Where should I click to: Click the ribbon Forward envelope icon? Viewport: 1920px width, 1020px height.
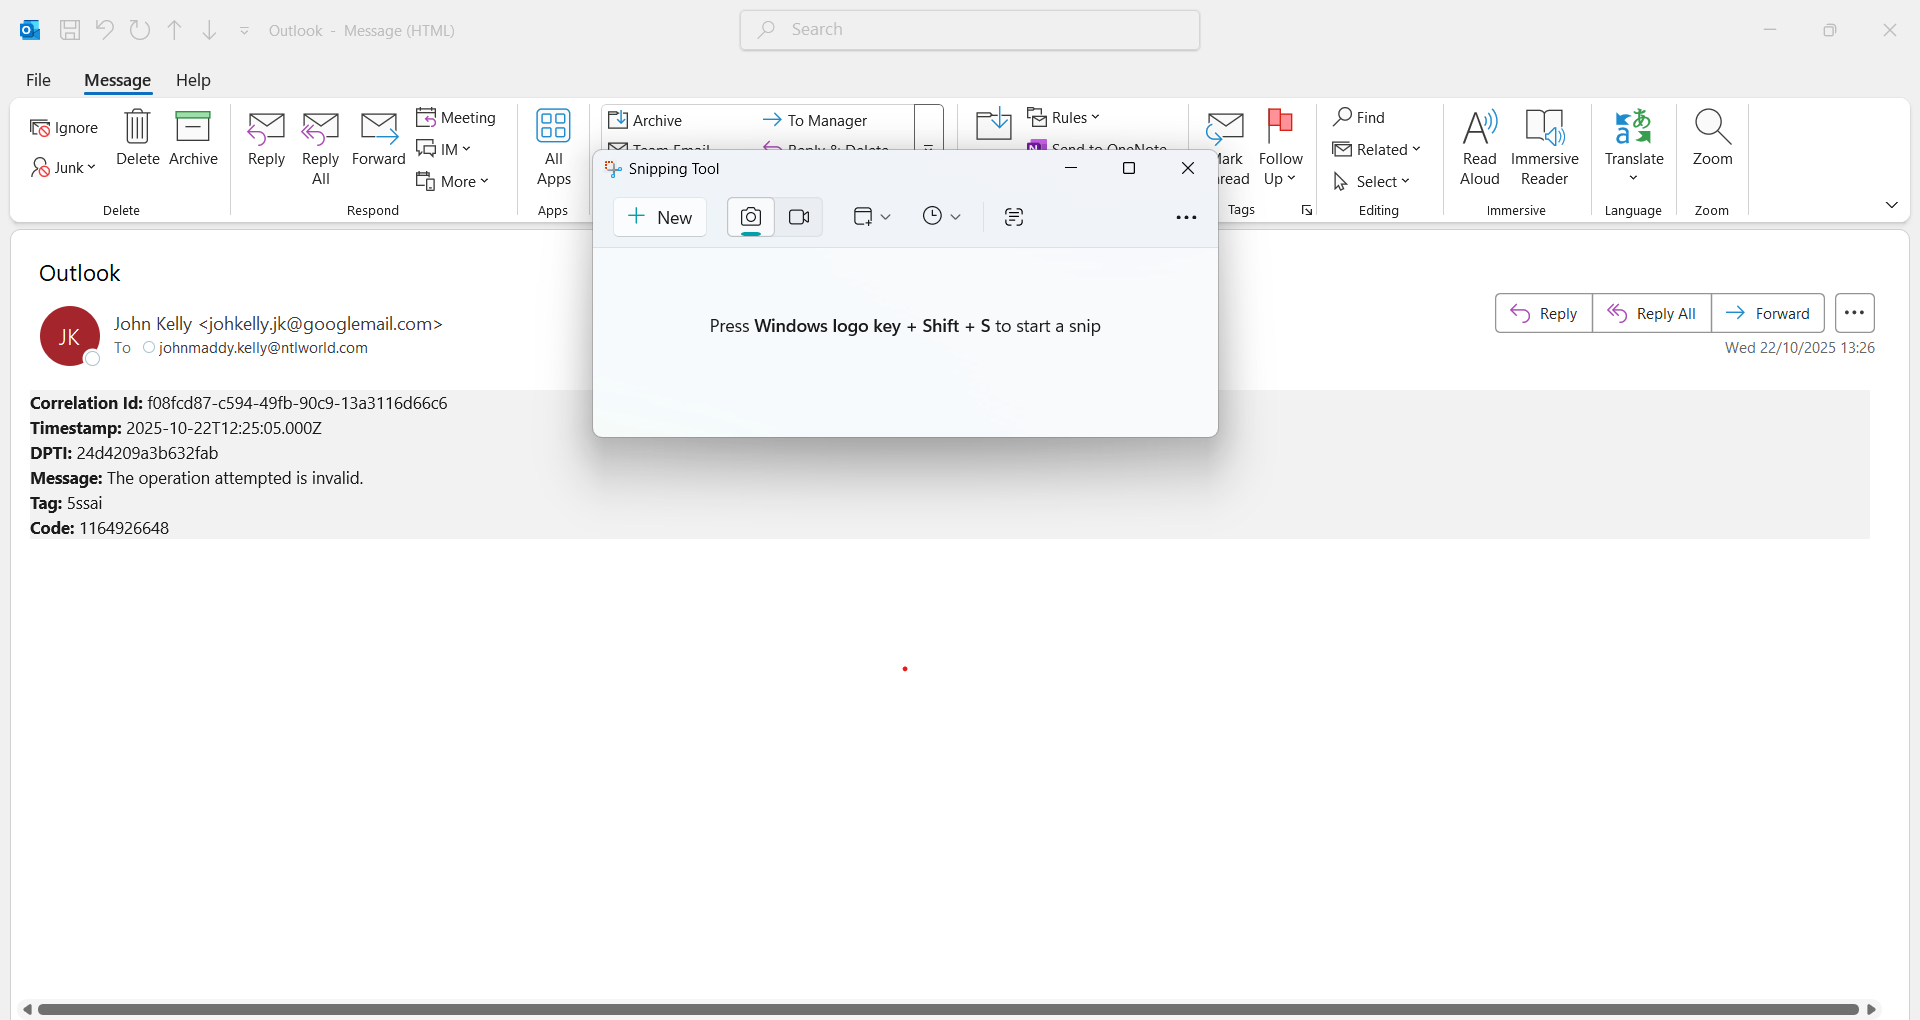(379, 139)
